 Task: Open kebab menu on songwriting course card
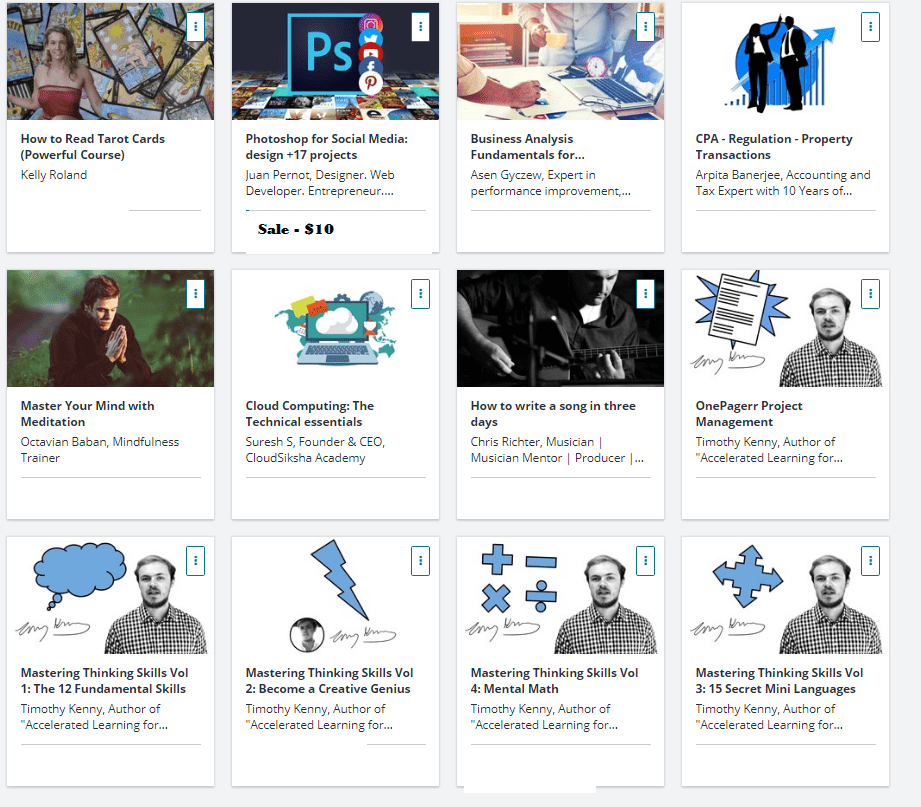tap(646, 294)
